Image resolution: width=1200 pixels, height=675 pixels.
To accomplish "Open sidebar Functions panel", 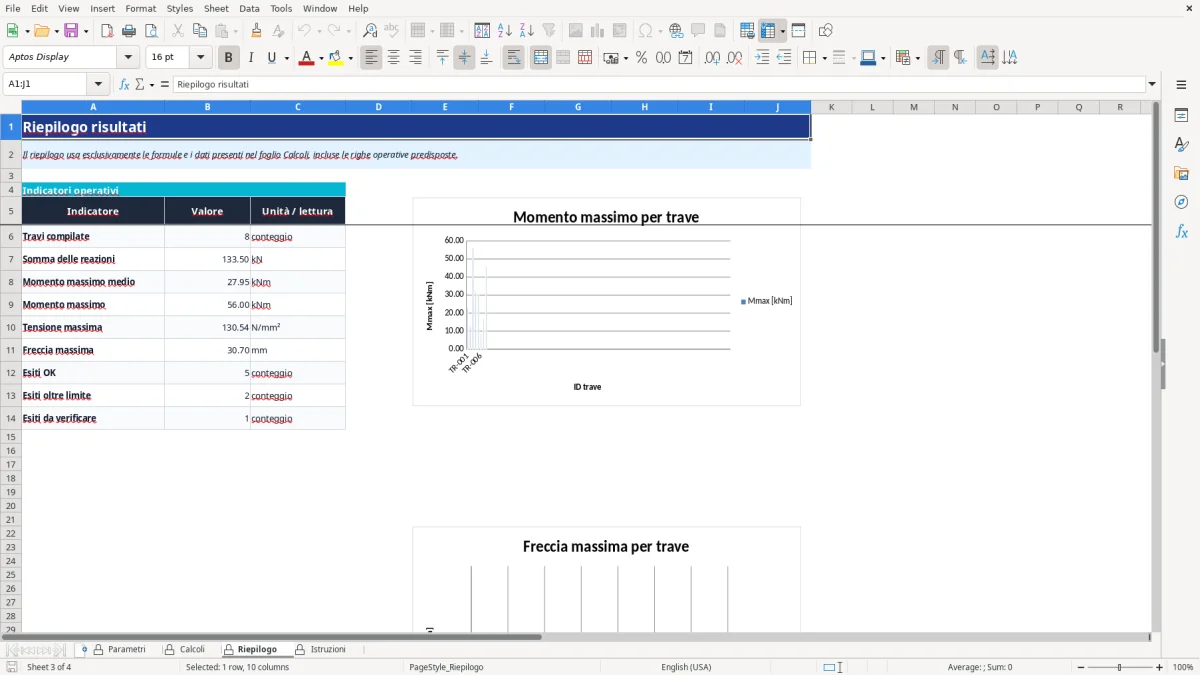I will coord(1181,231).
